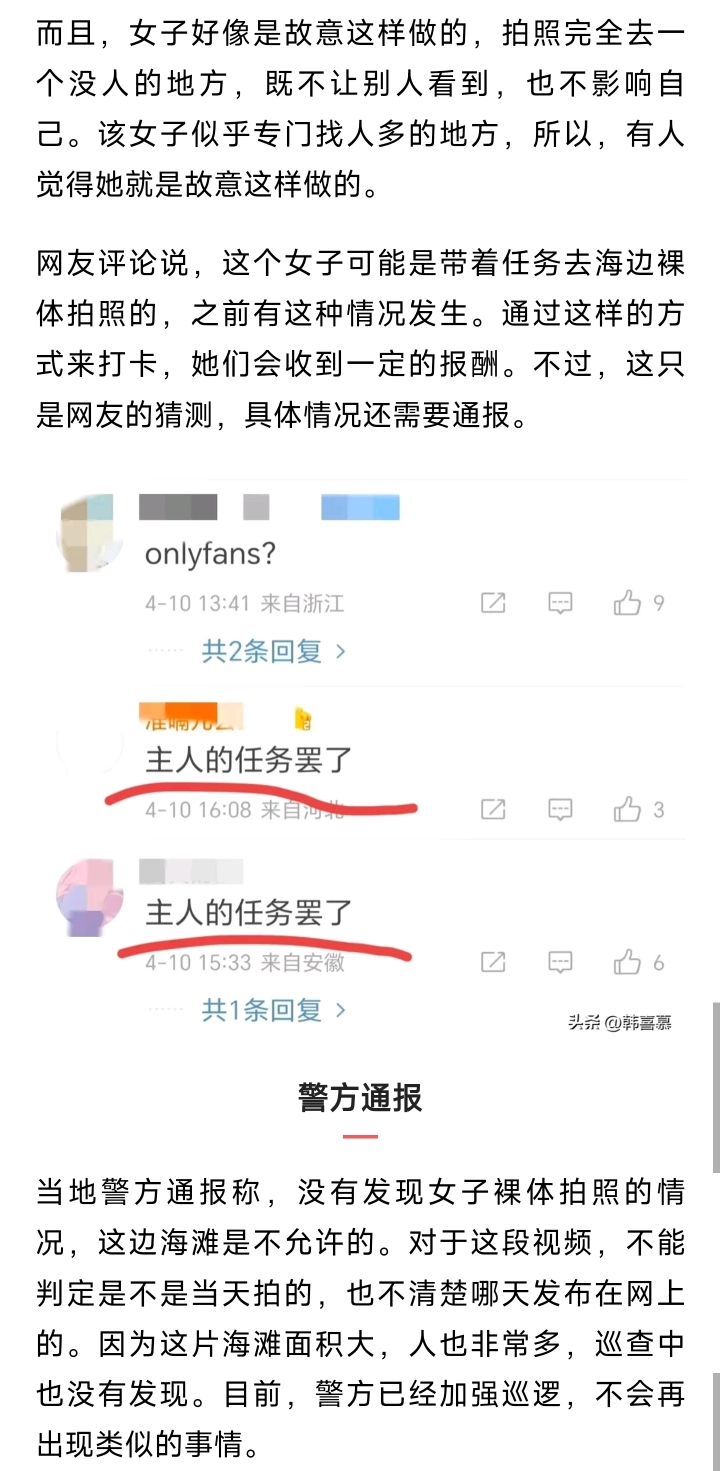Tap the 警方通报 section heading
The width and height of the screenshot is (720, 1471).
pyautogui.click(x=360, y=1097)
